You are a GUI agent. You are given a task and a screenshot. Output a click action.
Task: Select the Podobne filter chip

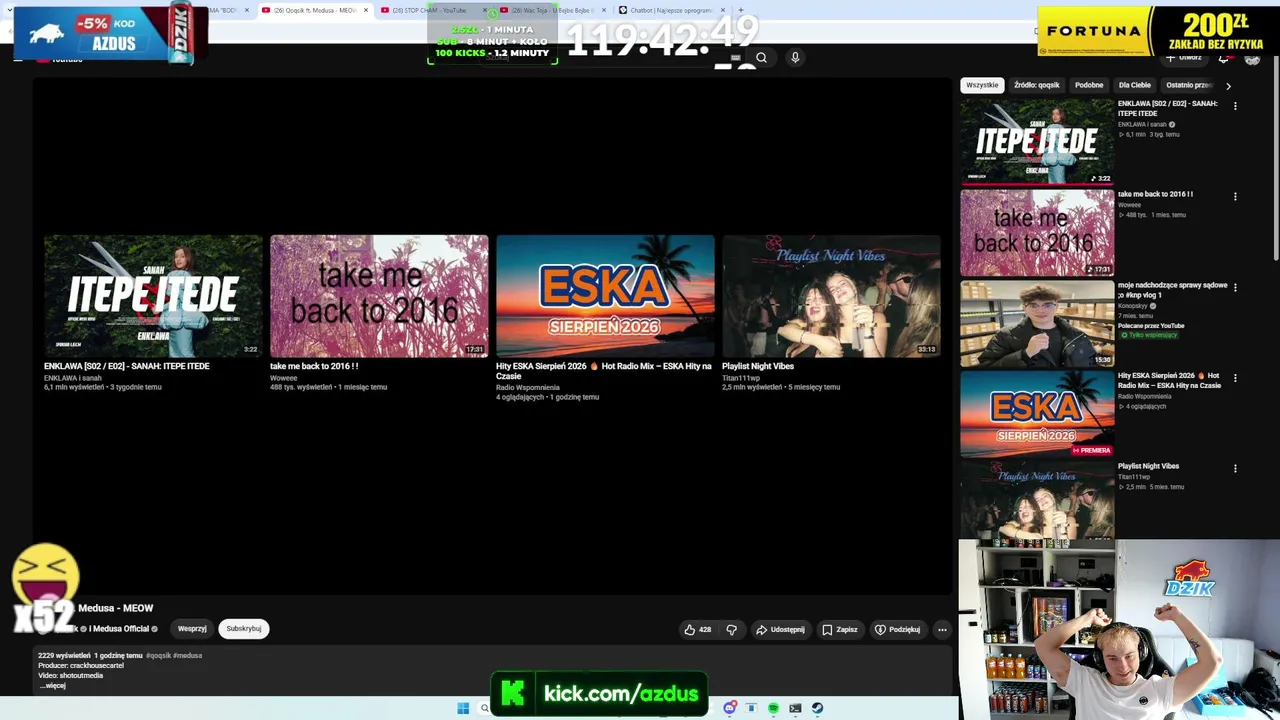click(x=1089, y=85)
